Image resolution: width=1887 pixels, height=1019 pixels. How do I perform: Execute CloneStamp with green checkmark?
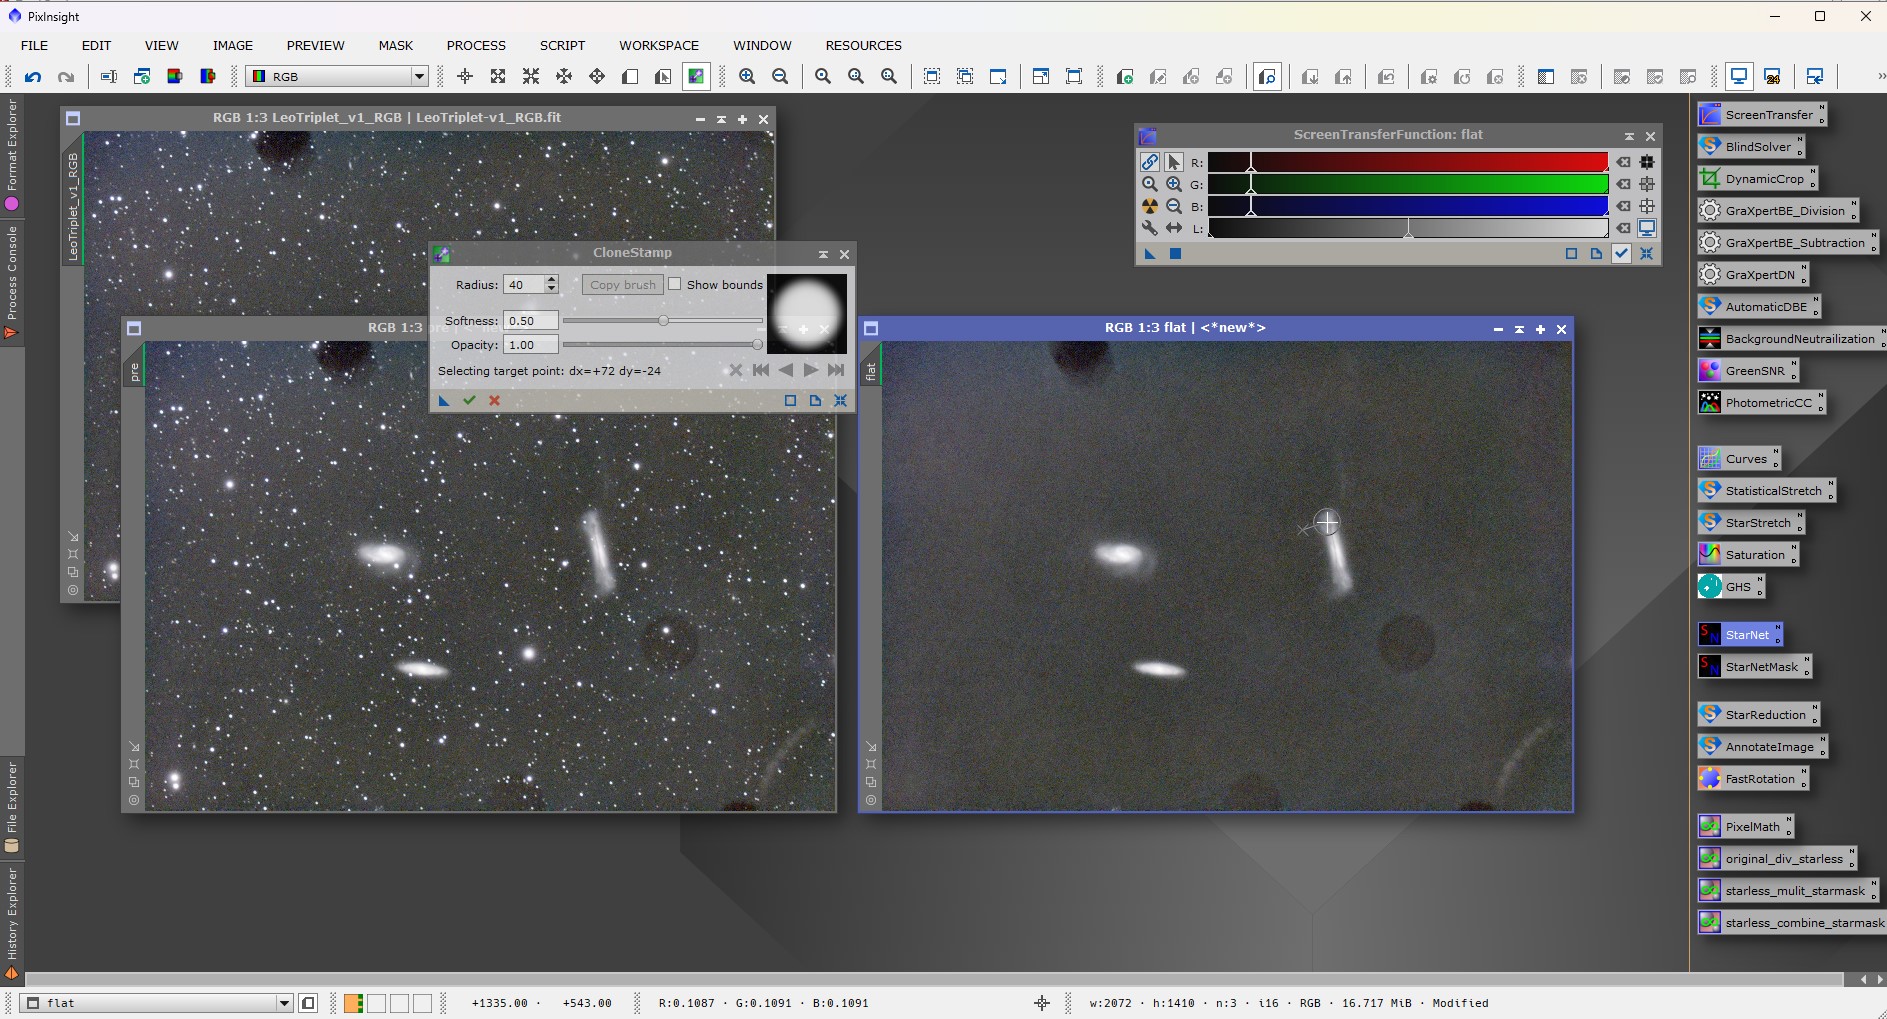point(469,401)
